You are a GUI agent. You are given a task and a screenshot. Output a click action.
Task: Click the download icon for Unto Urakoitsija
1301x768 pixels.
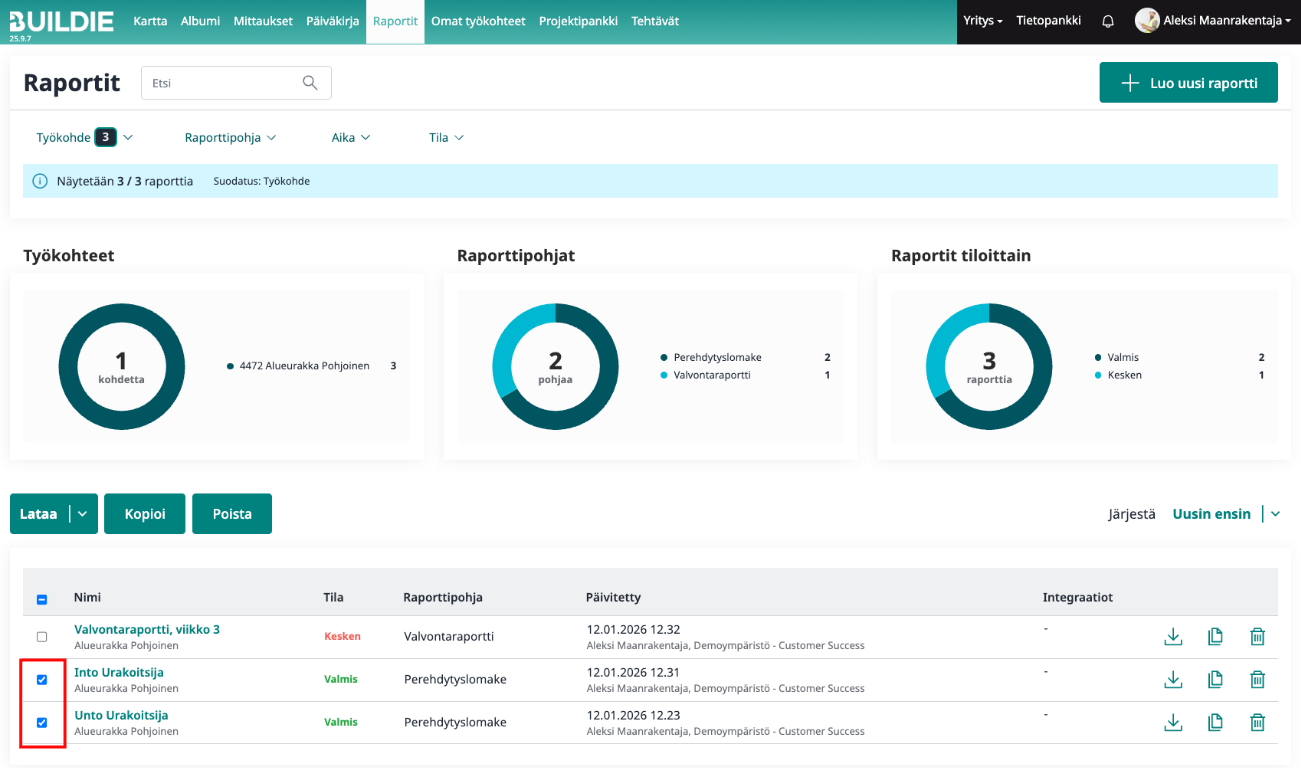[1173, 722]
